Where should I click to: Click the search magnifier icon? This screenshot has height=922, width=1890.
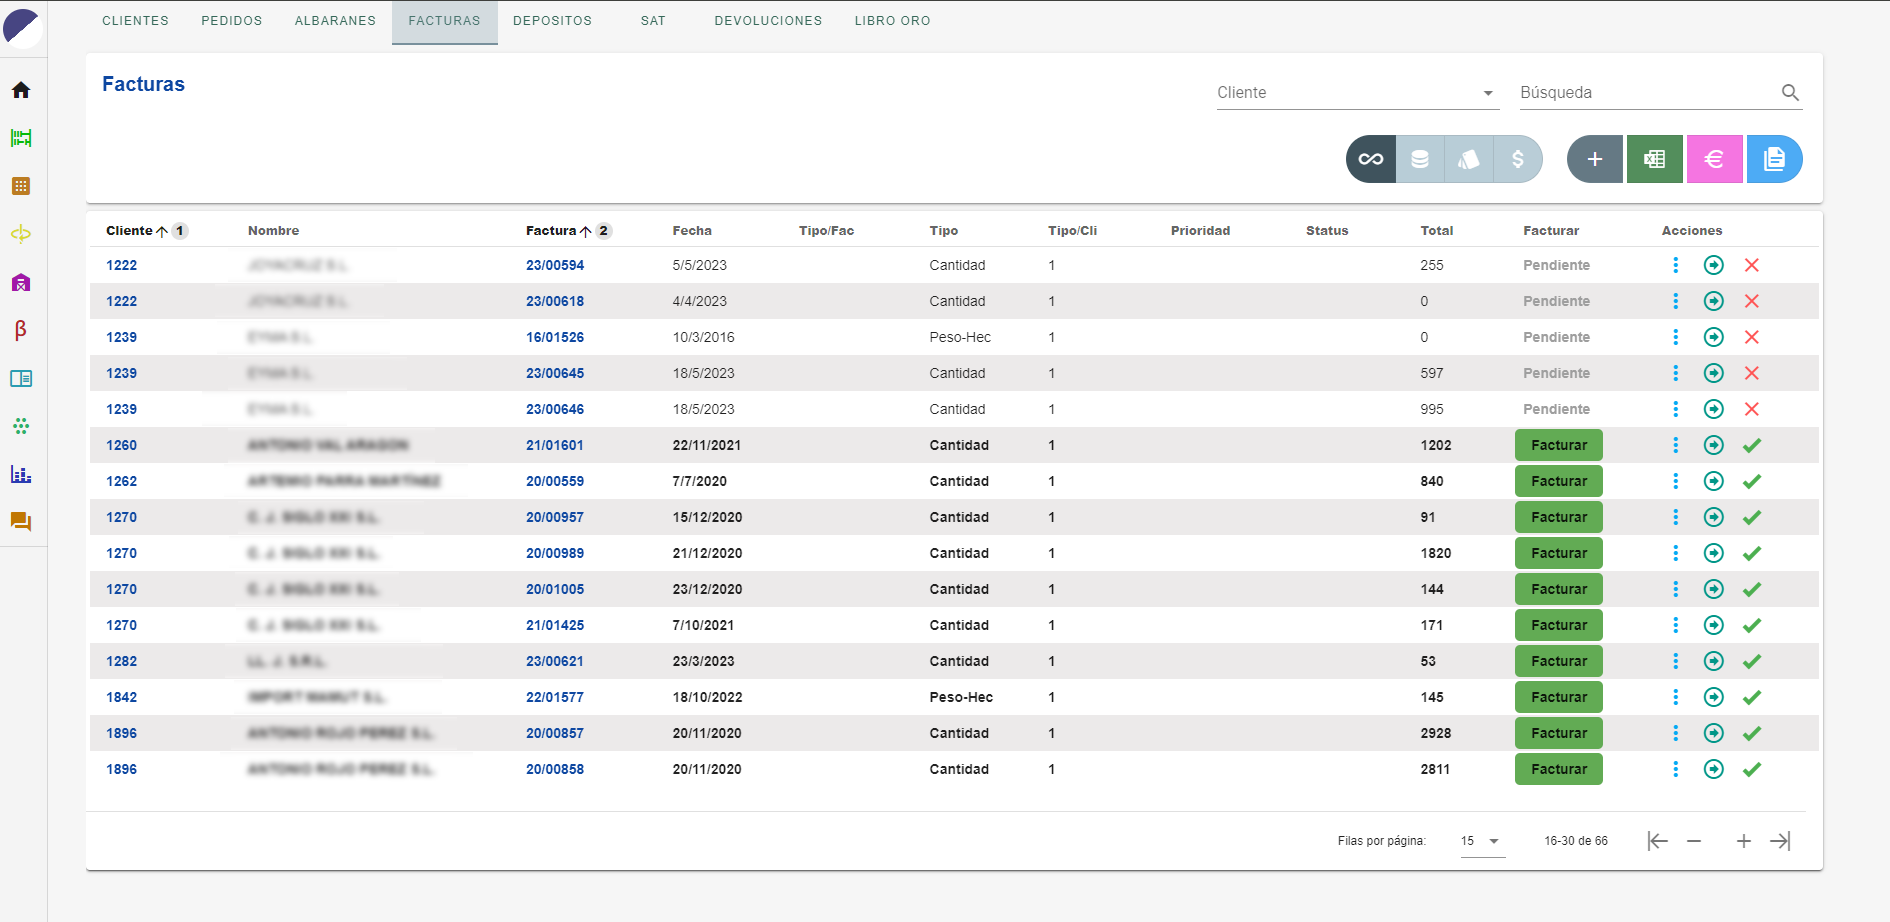point(1790,93)
